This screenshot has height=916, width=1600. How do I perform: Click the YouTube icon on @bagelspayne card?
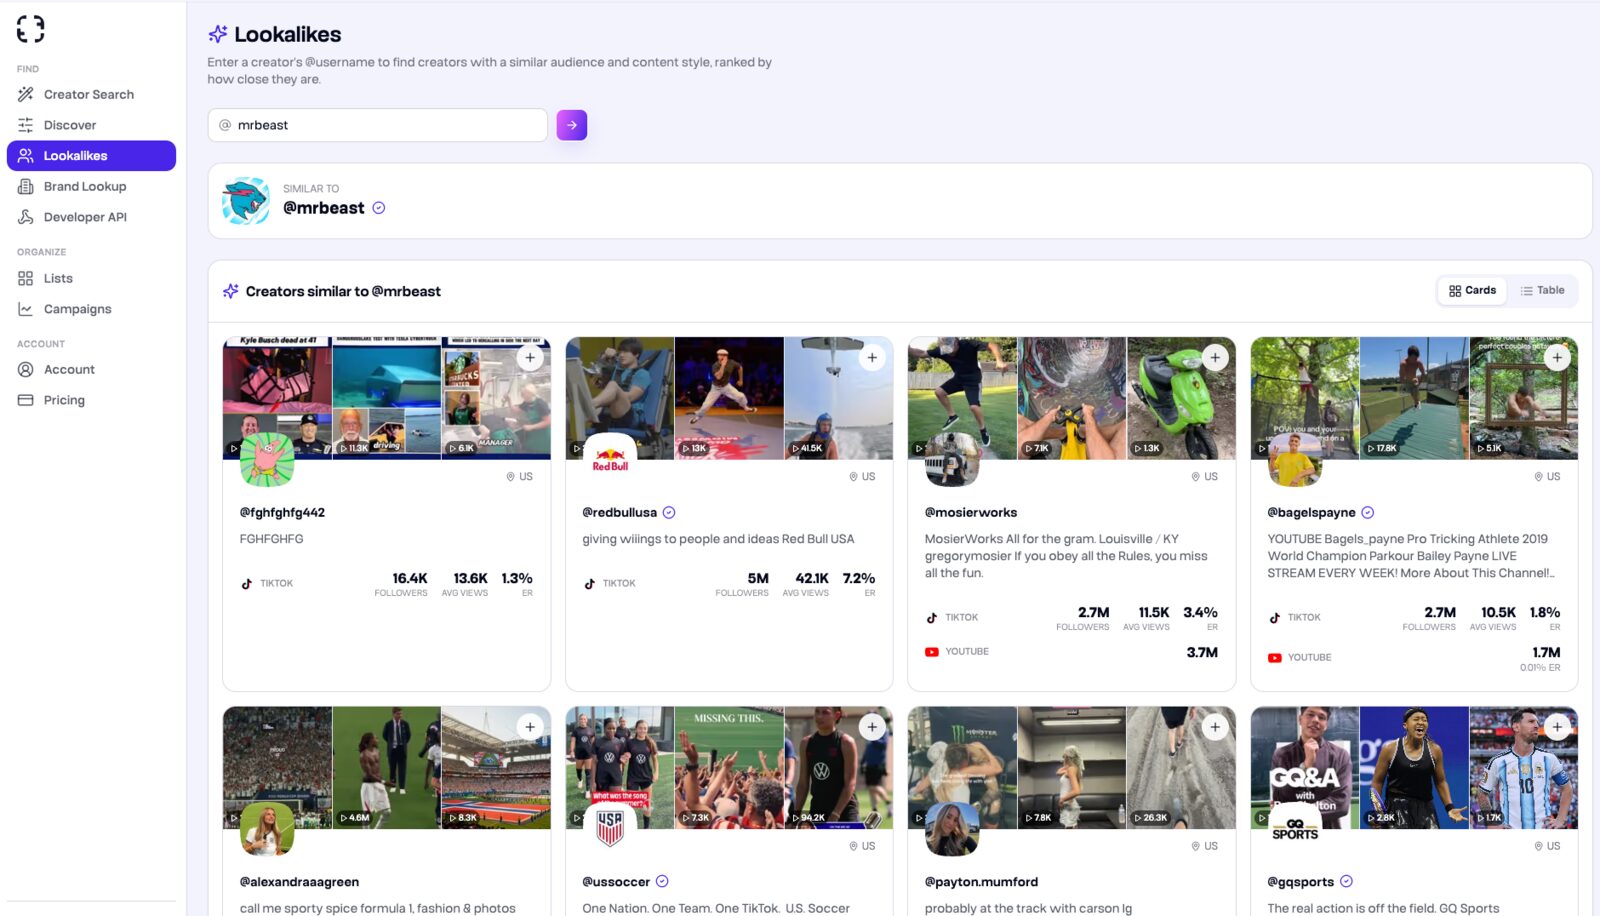coord(1275,658)
